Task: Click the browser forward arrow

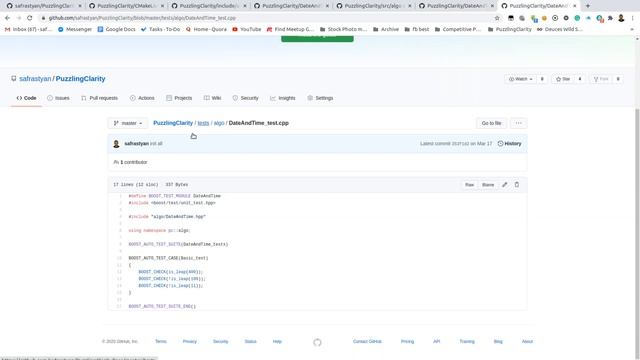Action: click(x=18, y=18)
